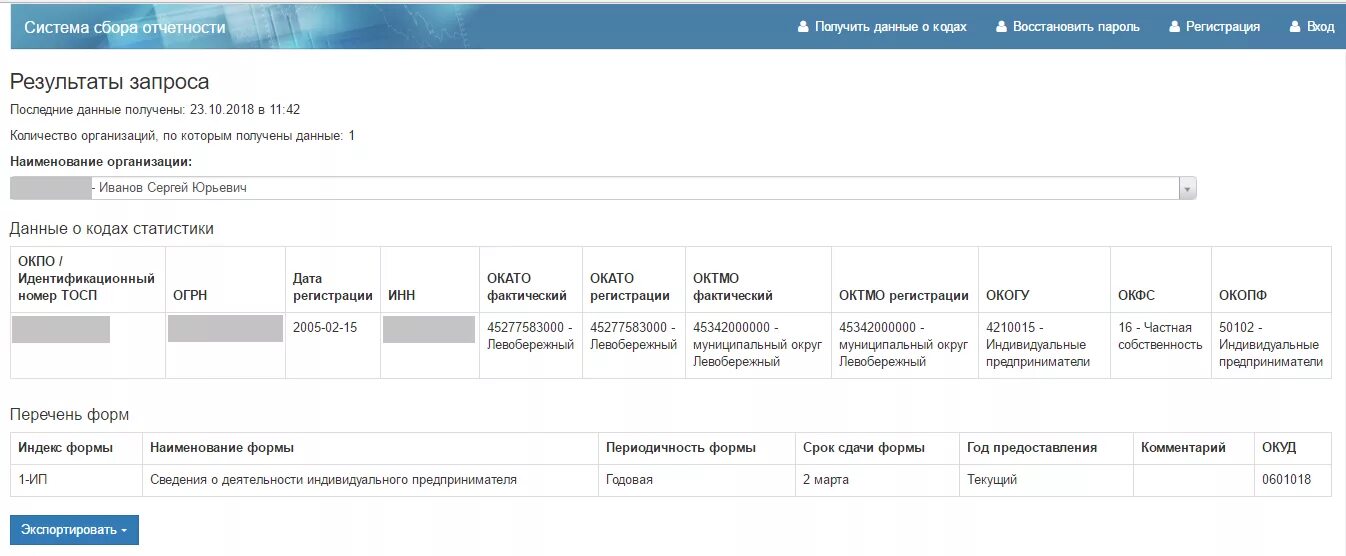Click the user icon beside Вход

[x=1295, y=27]
